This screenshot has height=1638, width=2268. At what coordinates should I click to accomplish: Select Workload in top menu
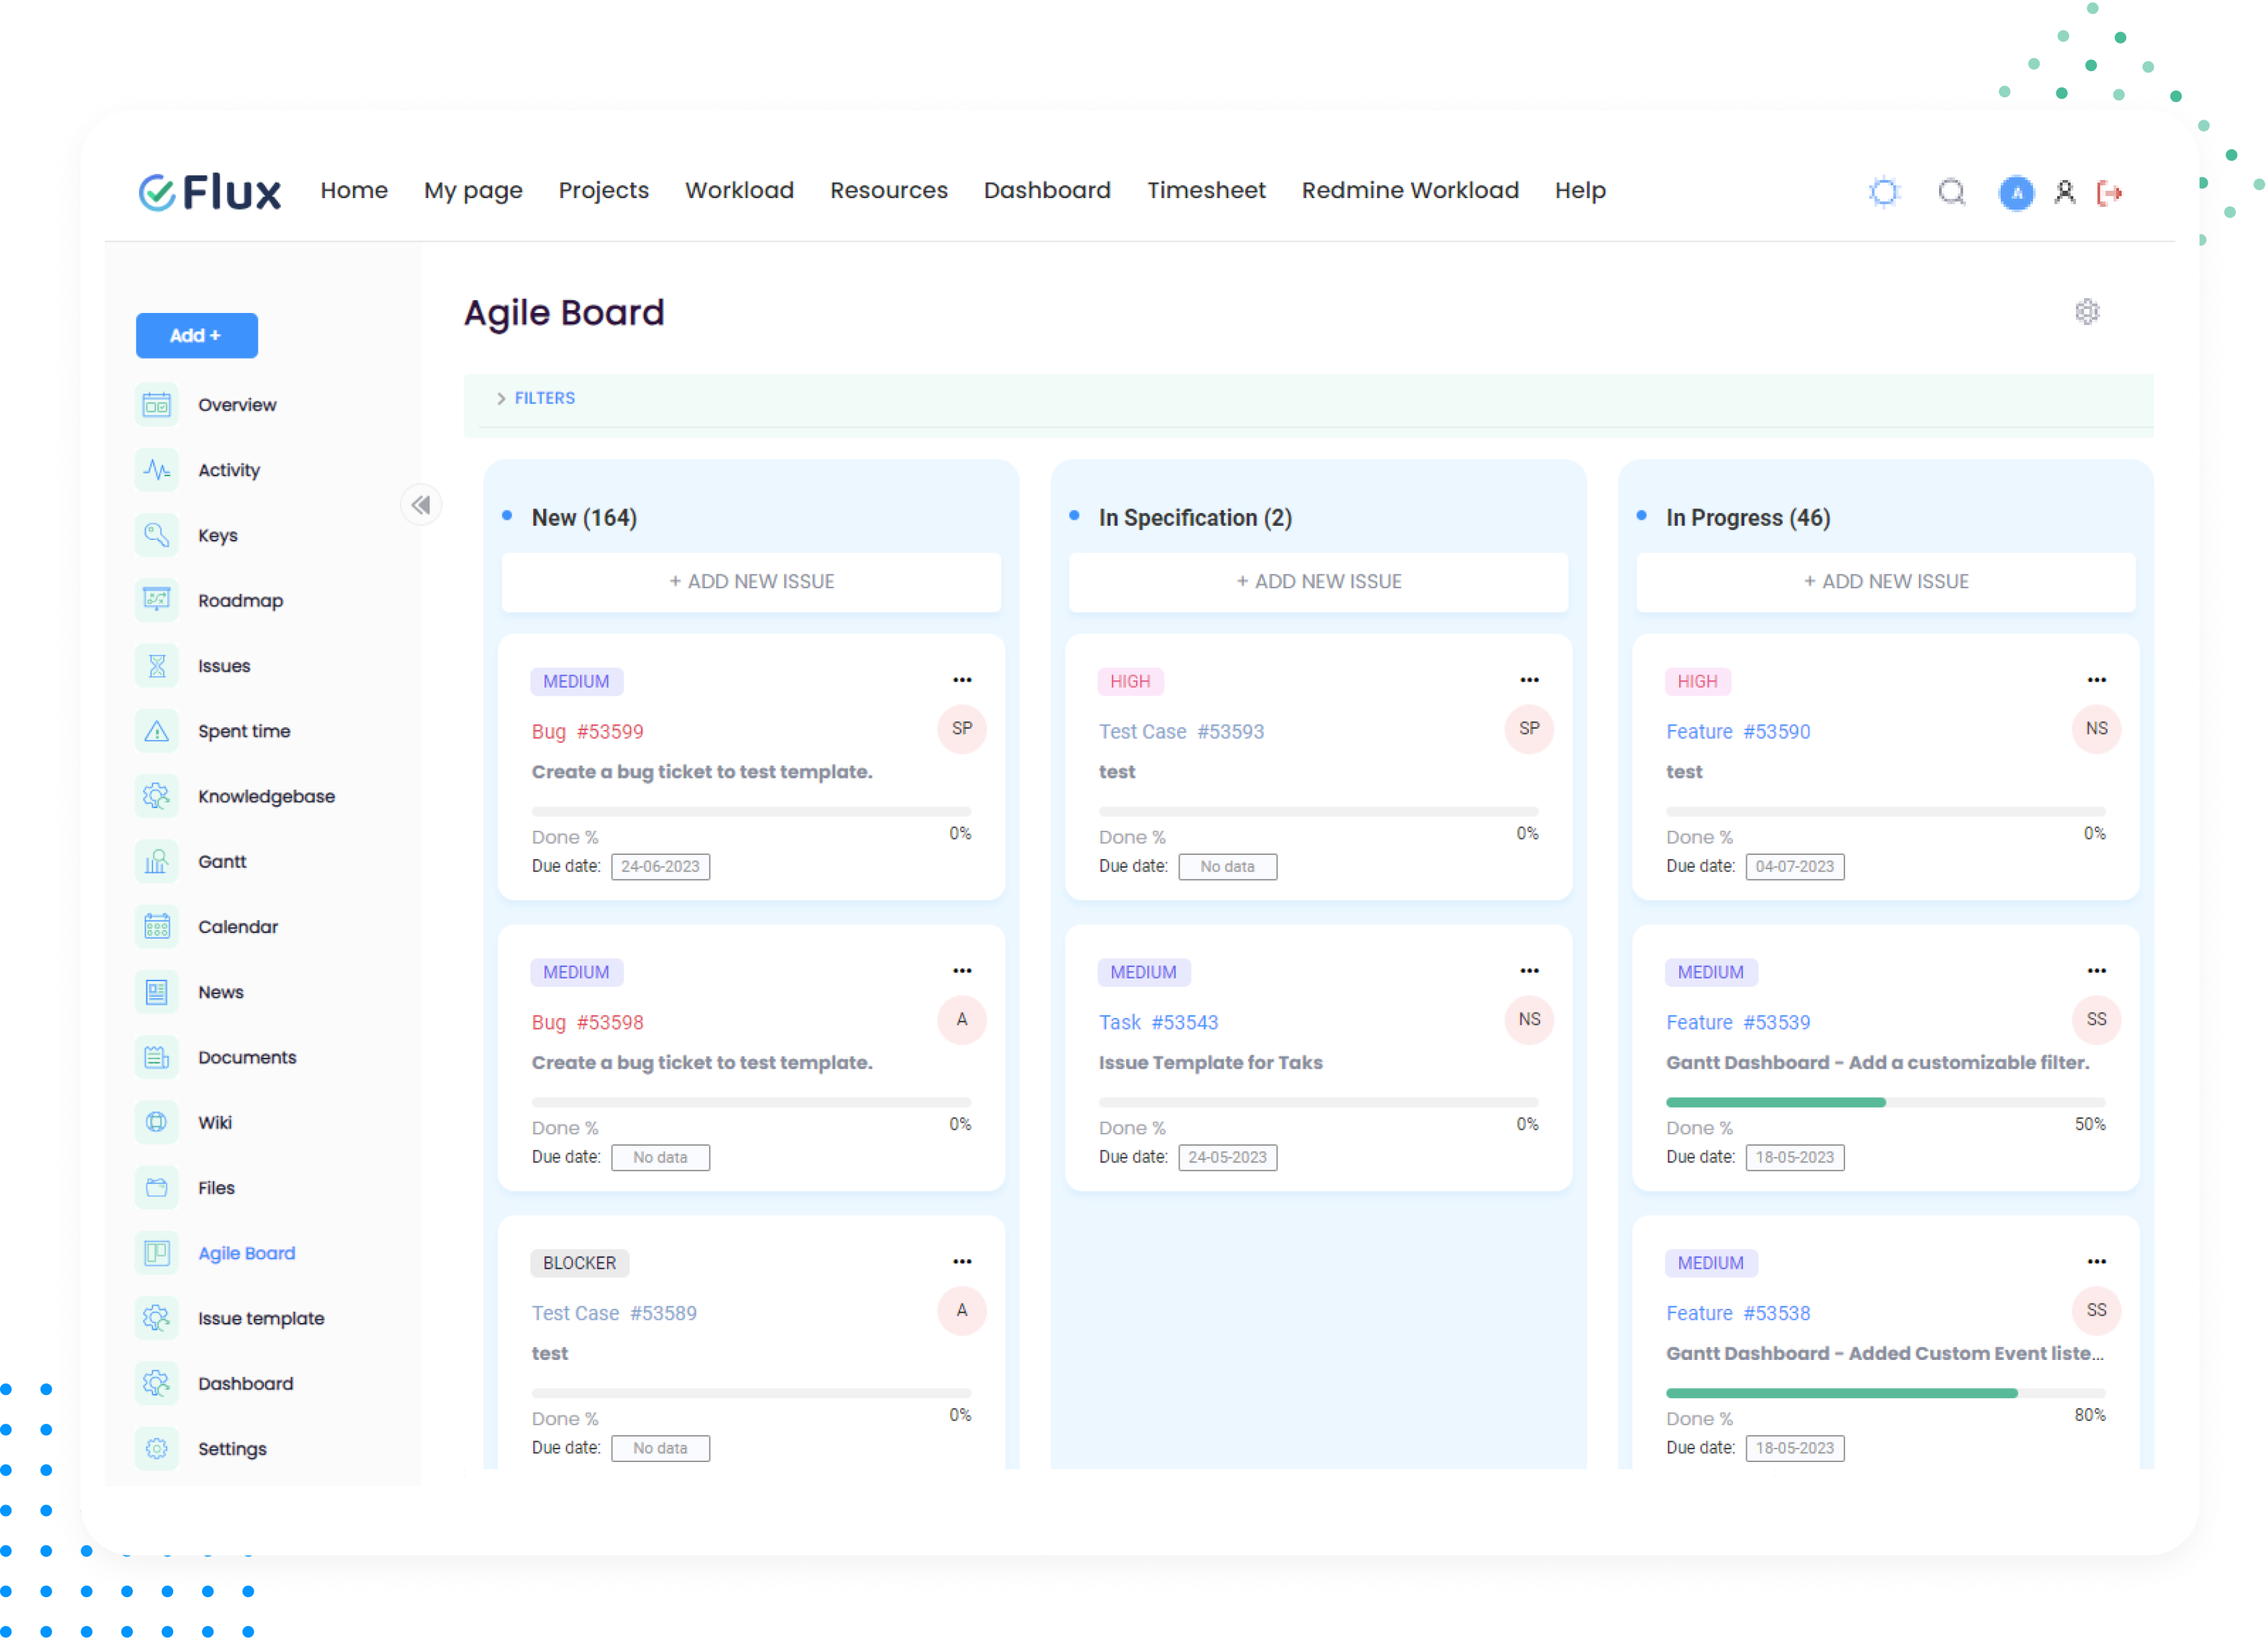739,190
